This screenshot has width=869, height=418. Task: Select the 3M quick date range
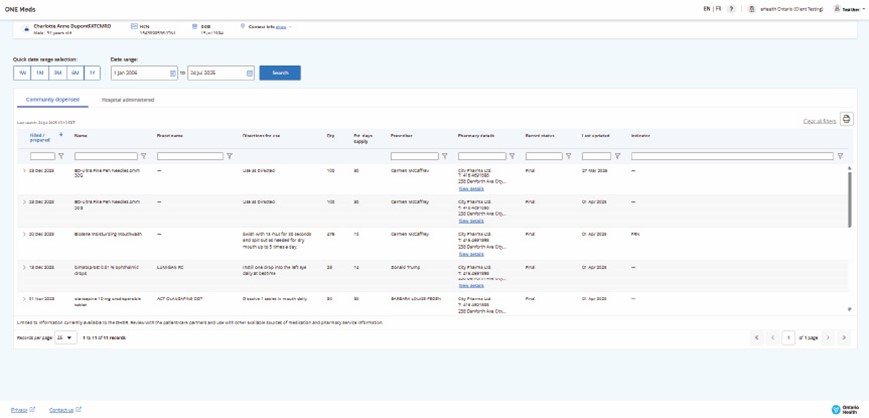pos(58,73)
